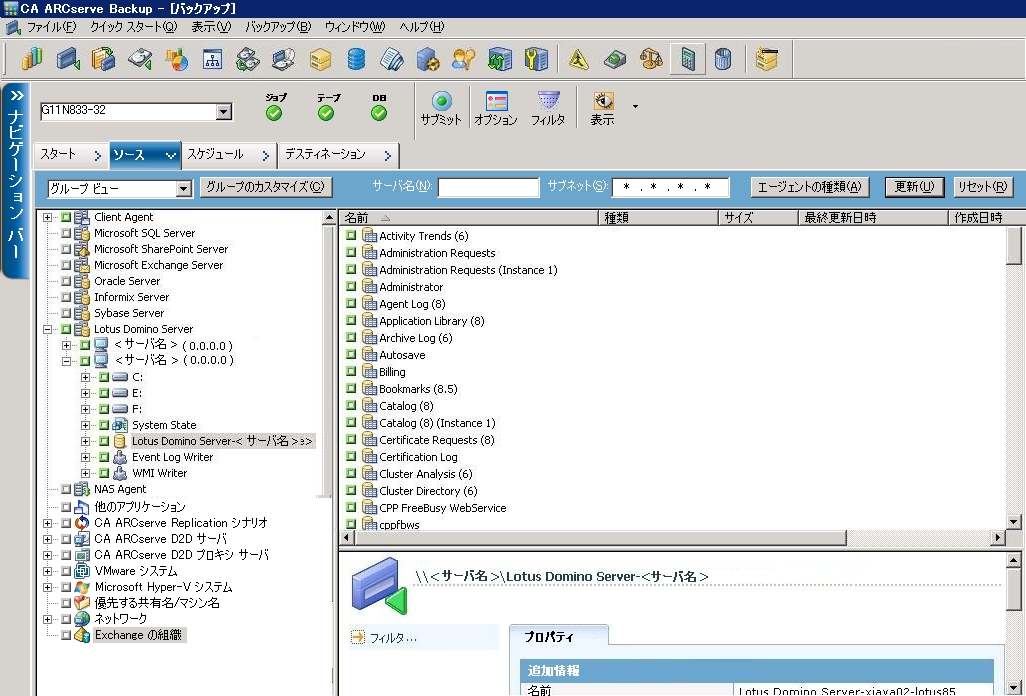Expand the navigation bar chevron icon
The width and height of the screenshot is (1026, 696).
16,97
